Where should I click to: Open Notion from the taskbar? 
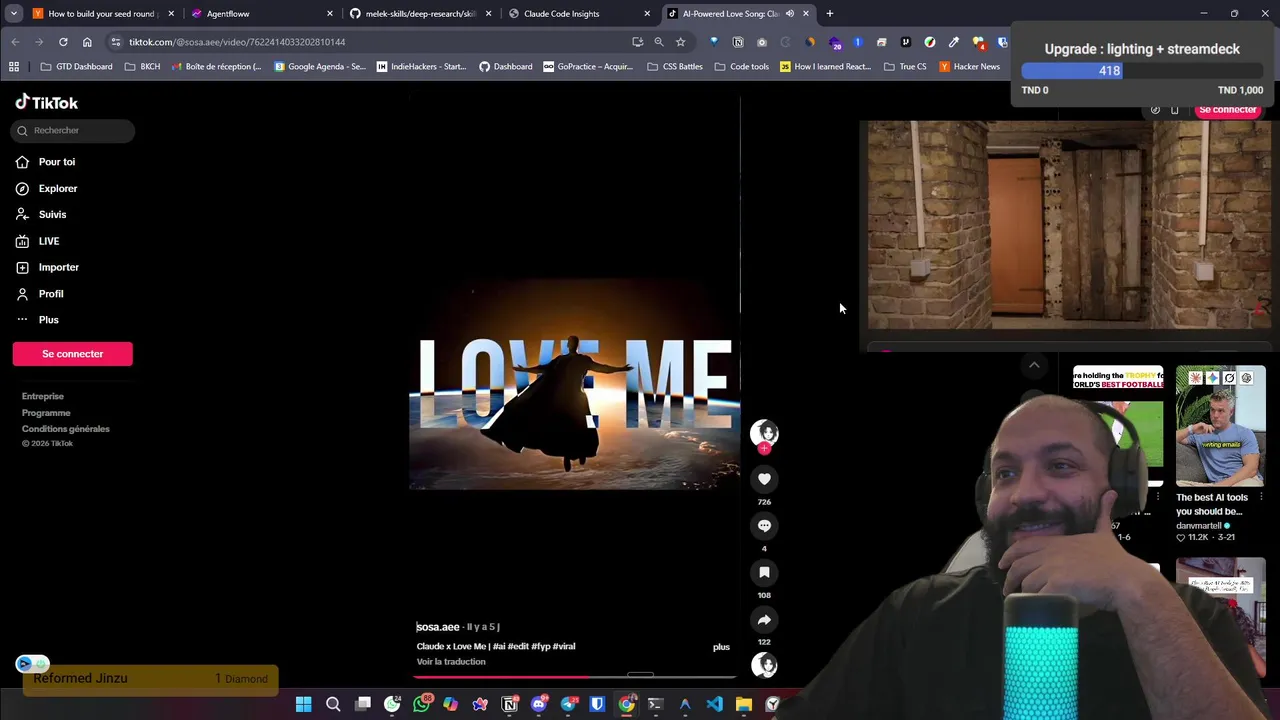tap(510, 705)
